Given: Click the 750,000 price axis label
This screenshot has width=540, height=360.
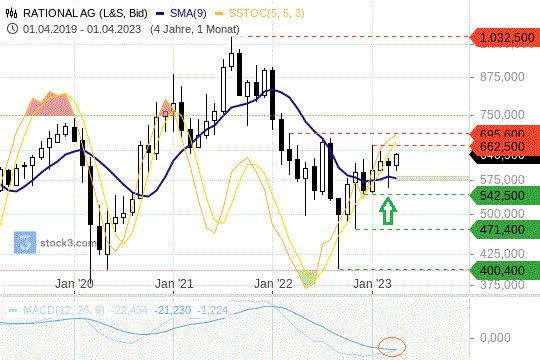Looking at the screenshot, I should click(x=502, y=115).
